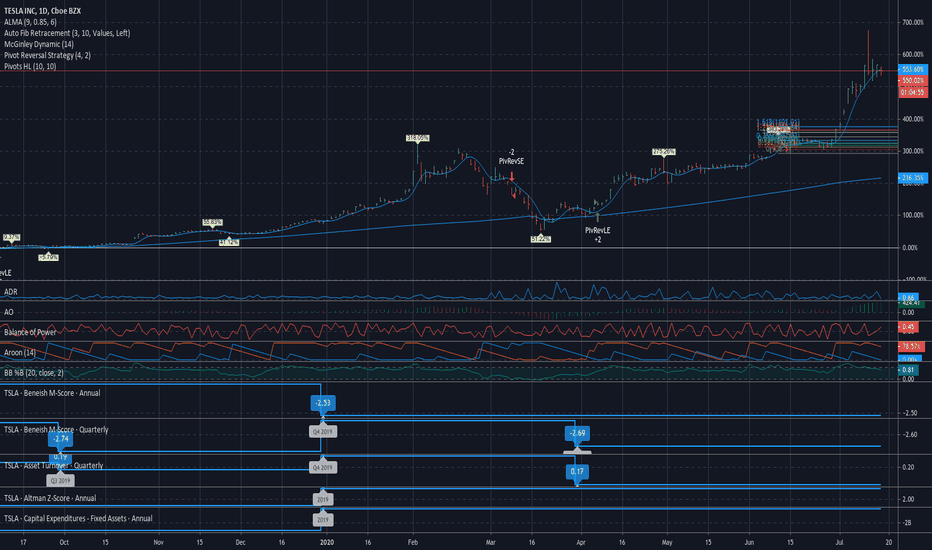
Task: Click the 2019 tag in Altman Z-Score pane
Action: tap(323, 499)
